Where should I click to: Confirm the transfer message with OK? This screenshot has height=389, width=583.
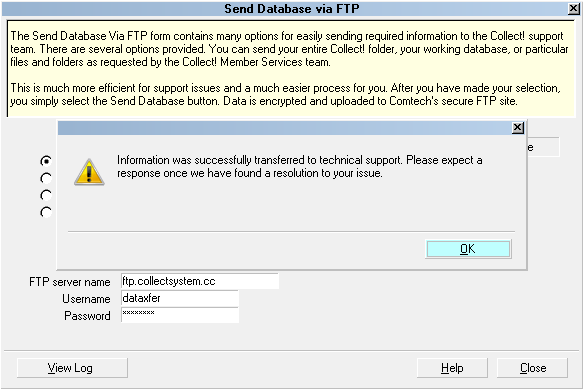click(468, 249)
